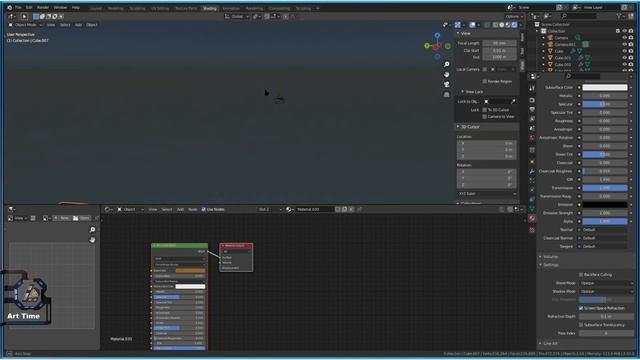Open Global transform orientation dropdown
The height and width of the screenshot is (360, 640).
pyautogui.click(x=237, y=16)
